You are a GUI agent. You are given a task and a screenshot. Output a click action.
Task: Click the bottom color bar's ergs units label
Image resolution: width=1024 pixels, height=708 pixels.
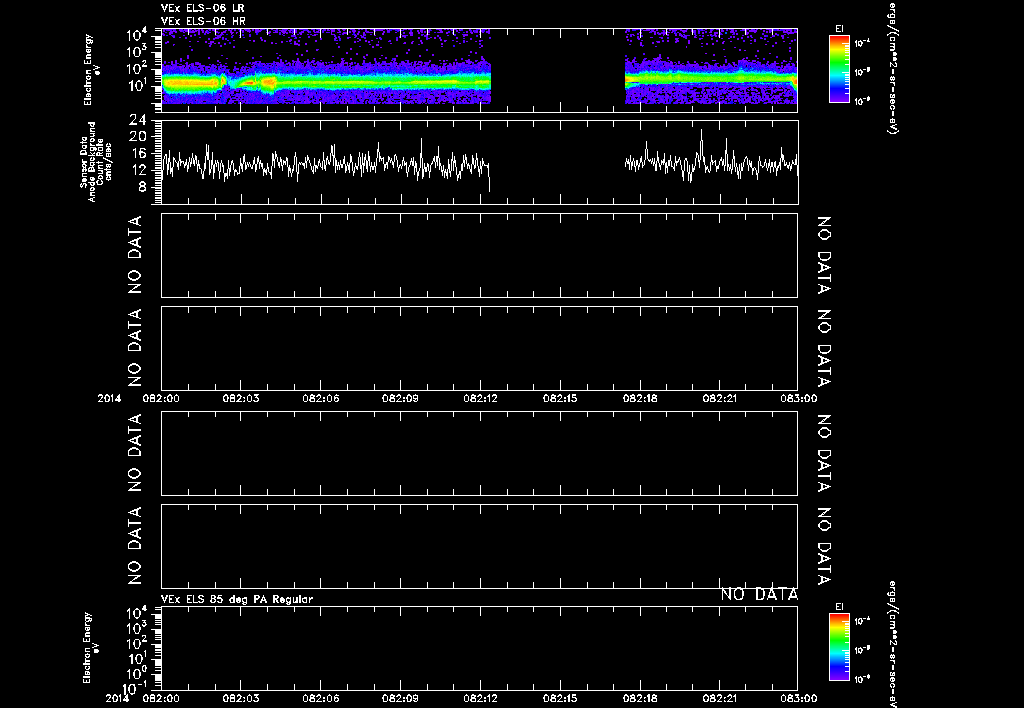click(x=893, y=644)
